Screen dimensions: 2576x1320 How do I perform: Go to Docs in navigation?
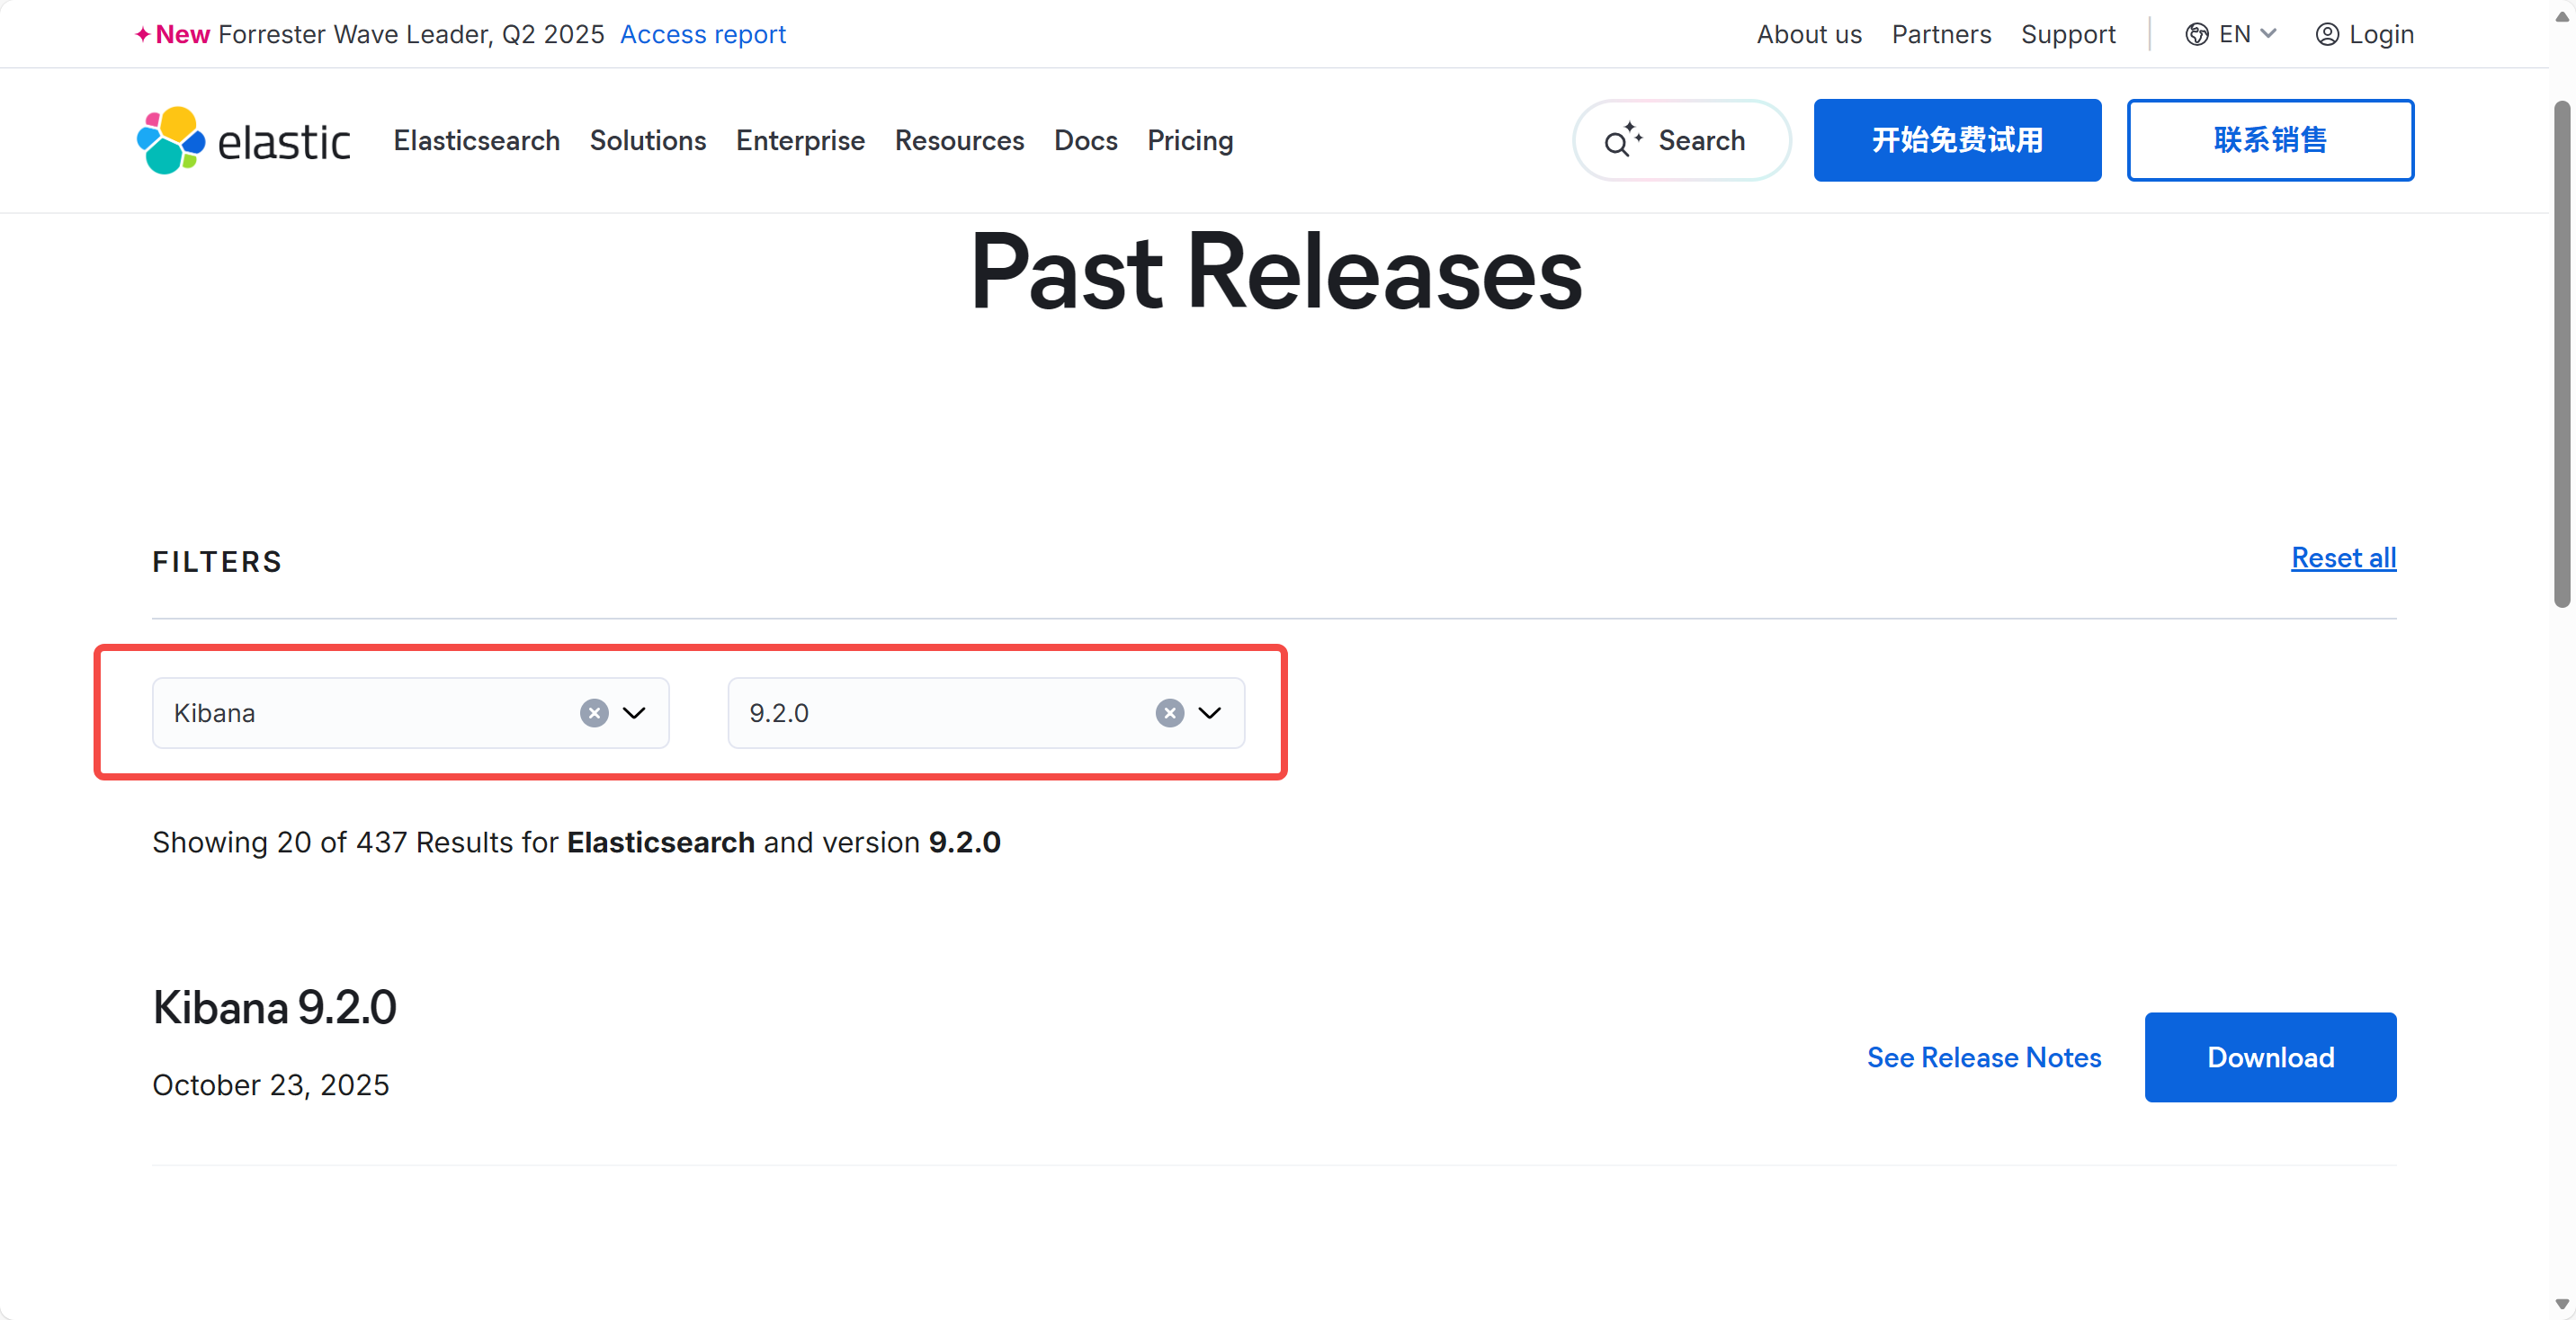1085,141
